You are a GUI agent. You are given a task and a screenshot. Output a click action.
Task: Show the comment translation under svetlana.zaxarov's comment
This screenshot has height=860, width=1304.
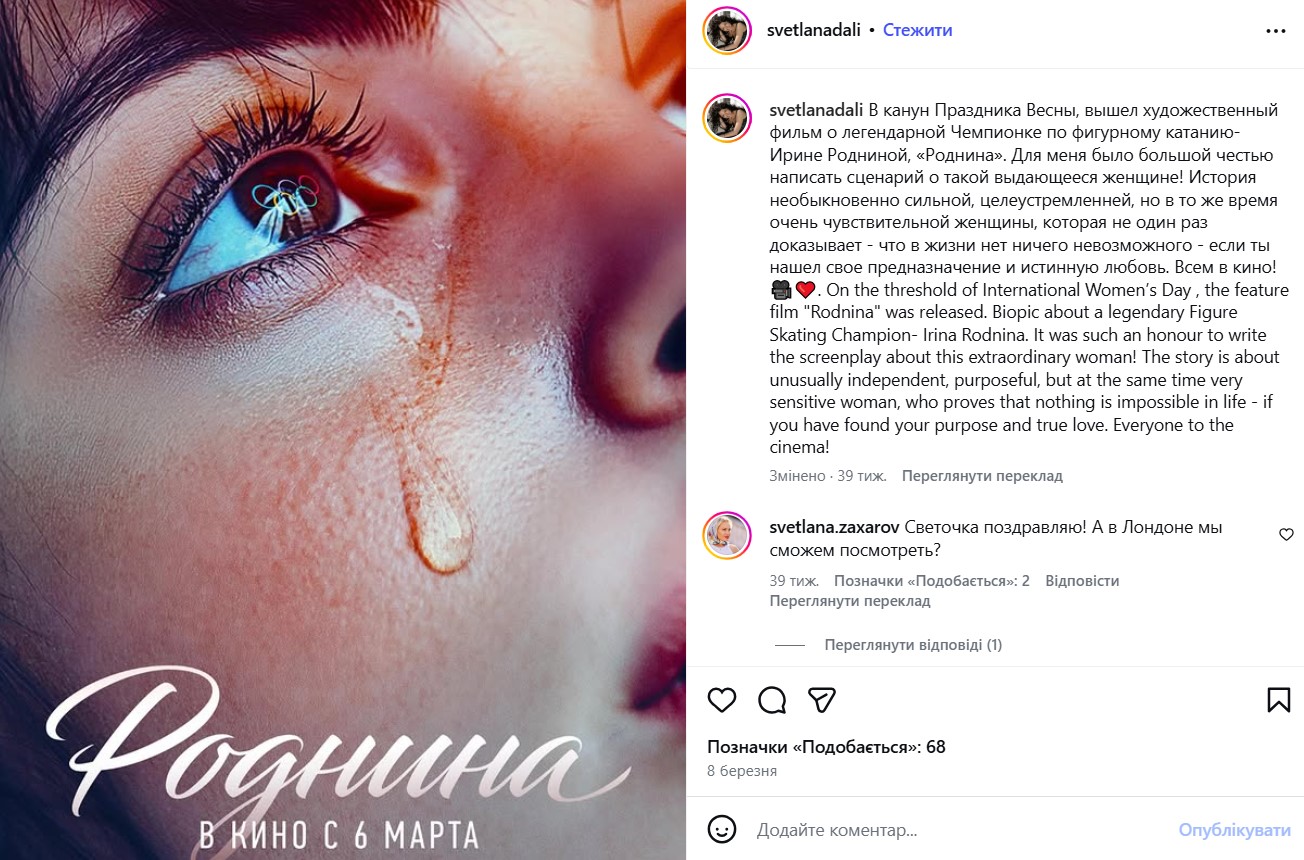coord(850,601)
